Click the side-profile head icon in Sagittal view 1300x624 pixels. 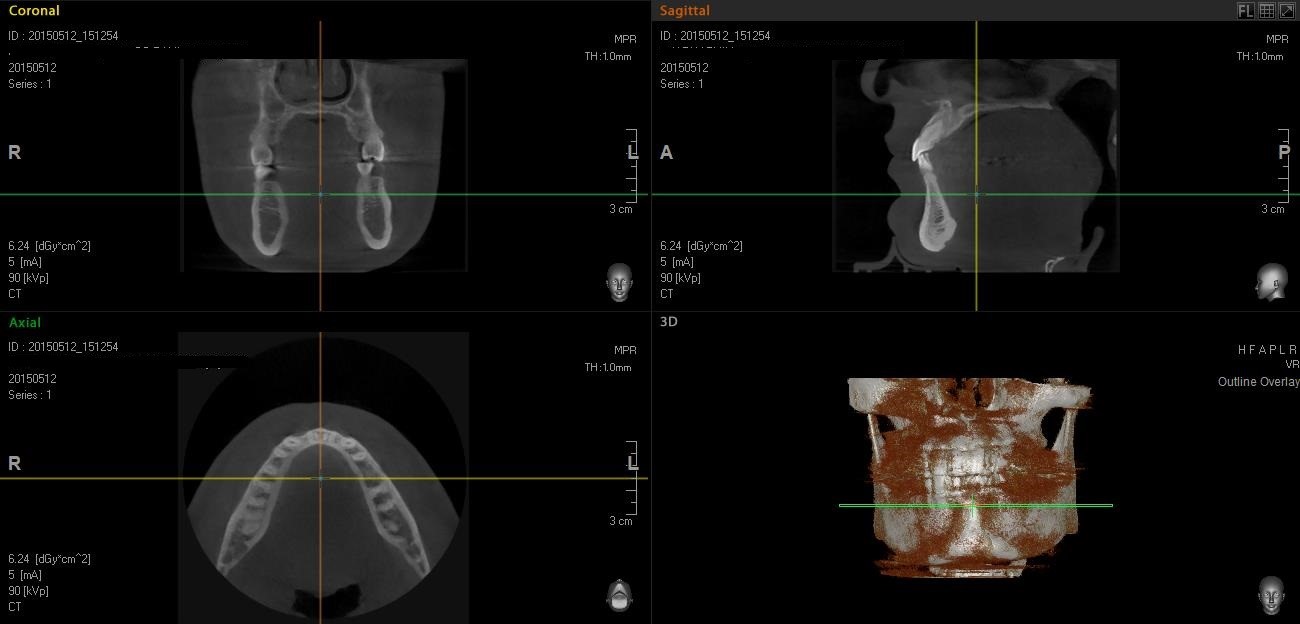(x=1271, y=282)
